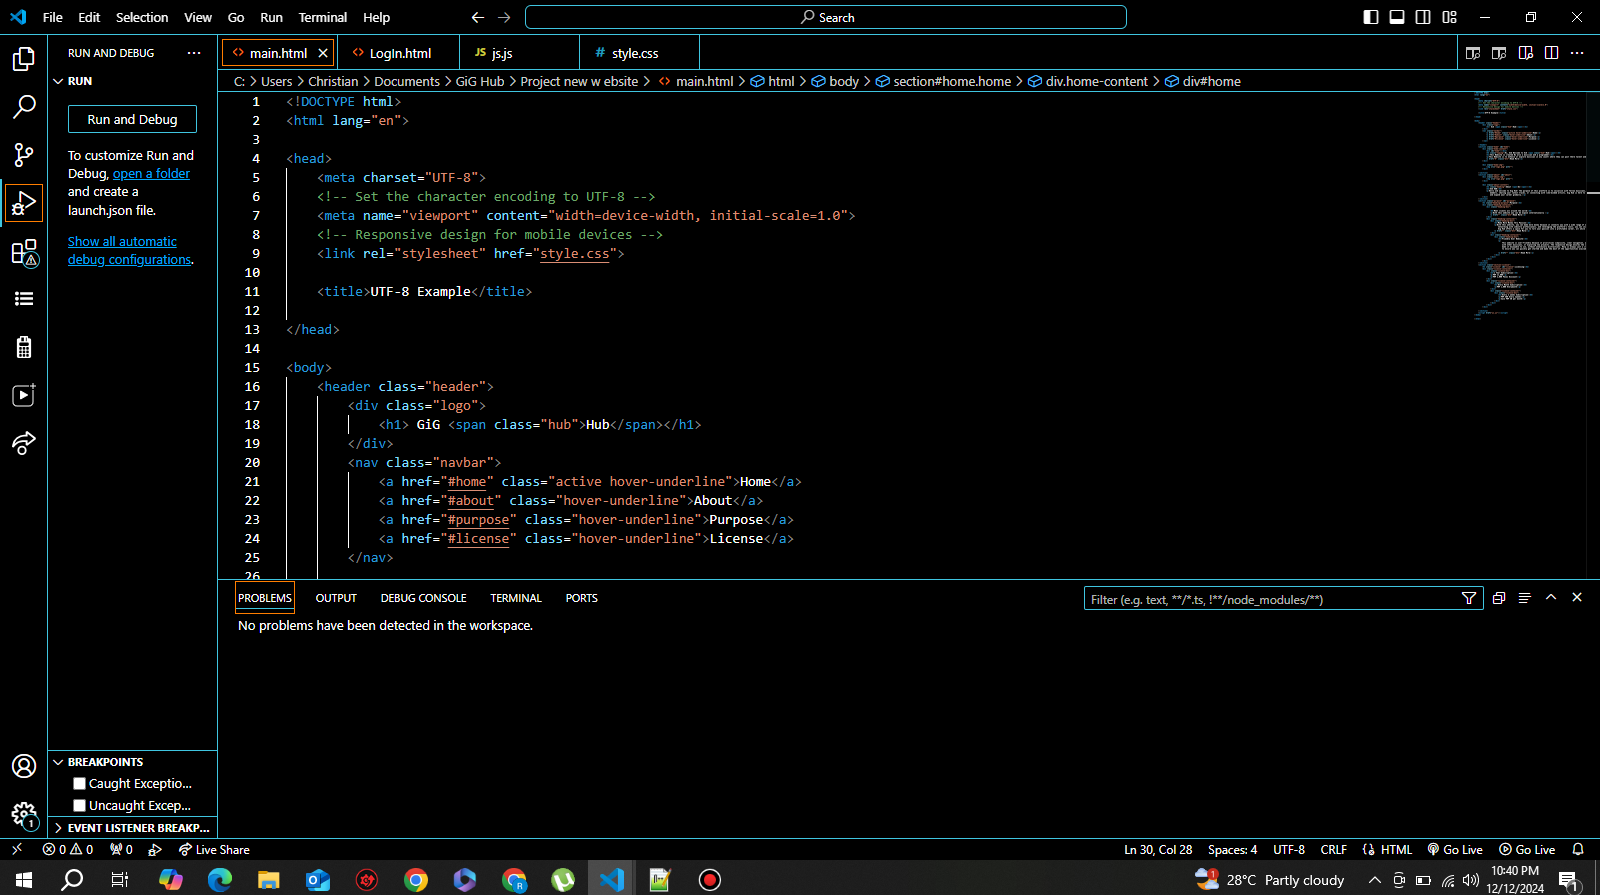Switch to the style.css tab

pyautogui.click(x=634, y=53)
